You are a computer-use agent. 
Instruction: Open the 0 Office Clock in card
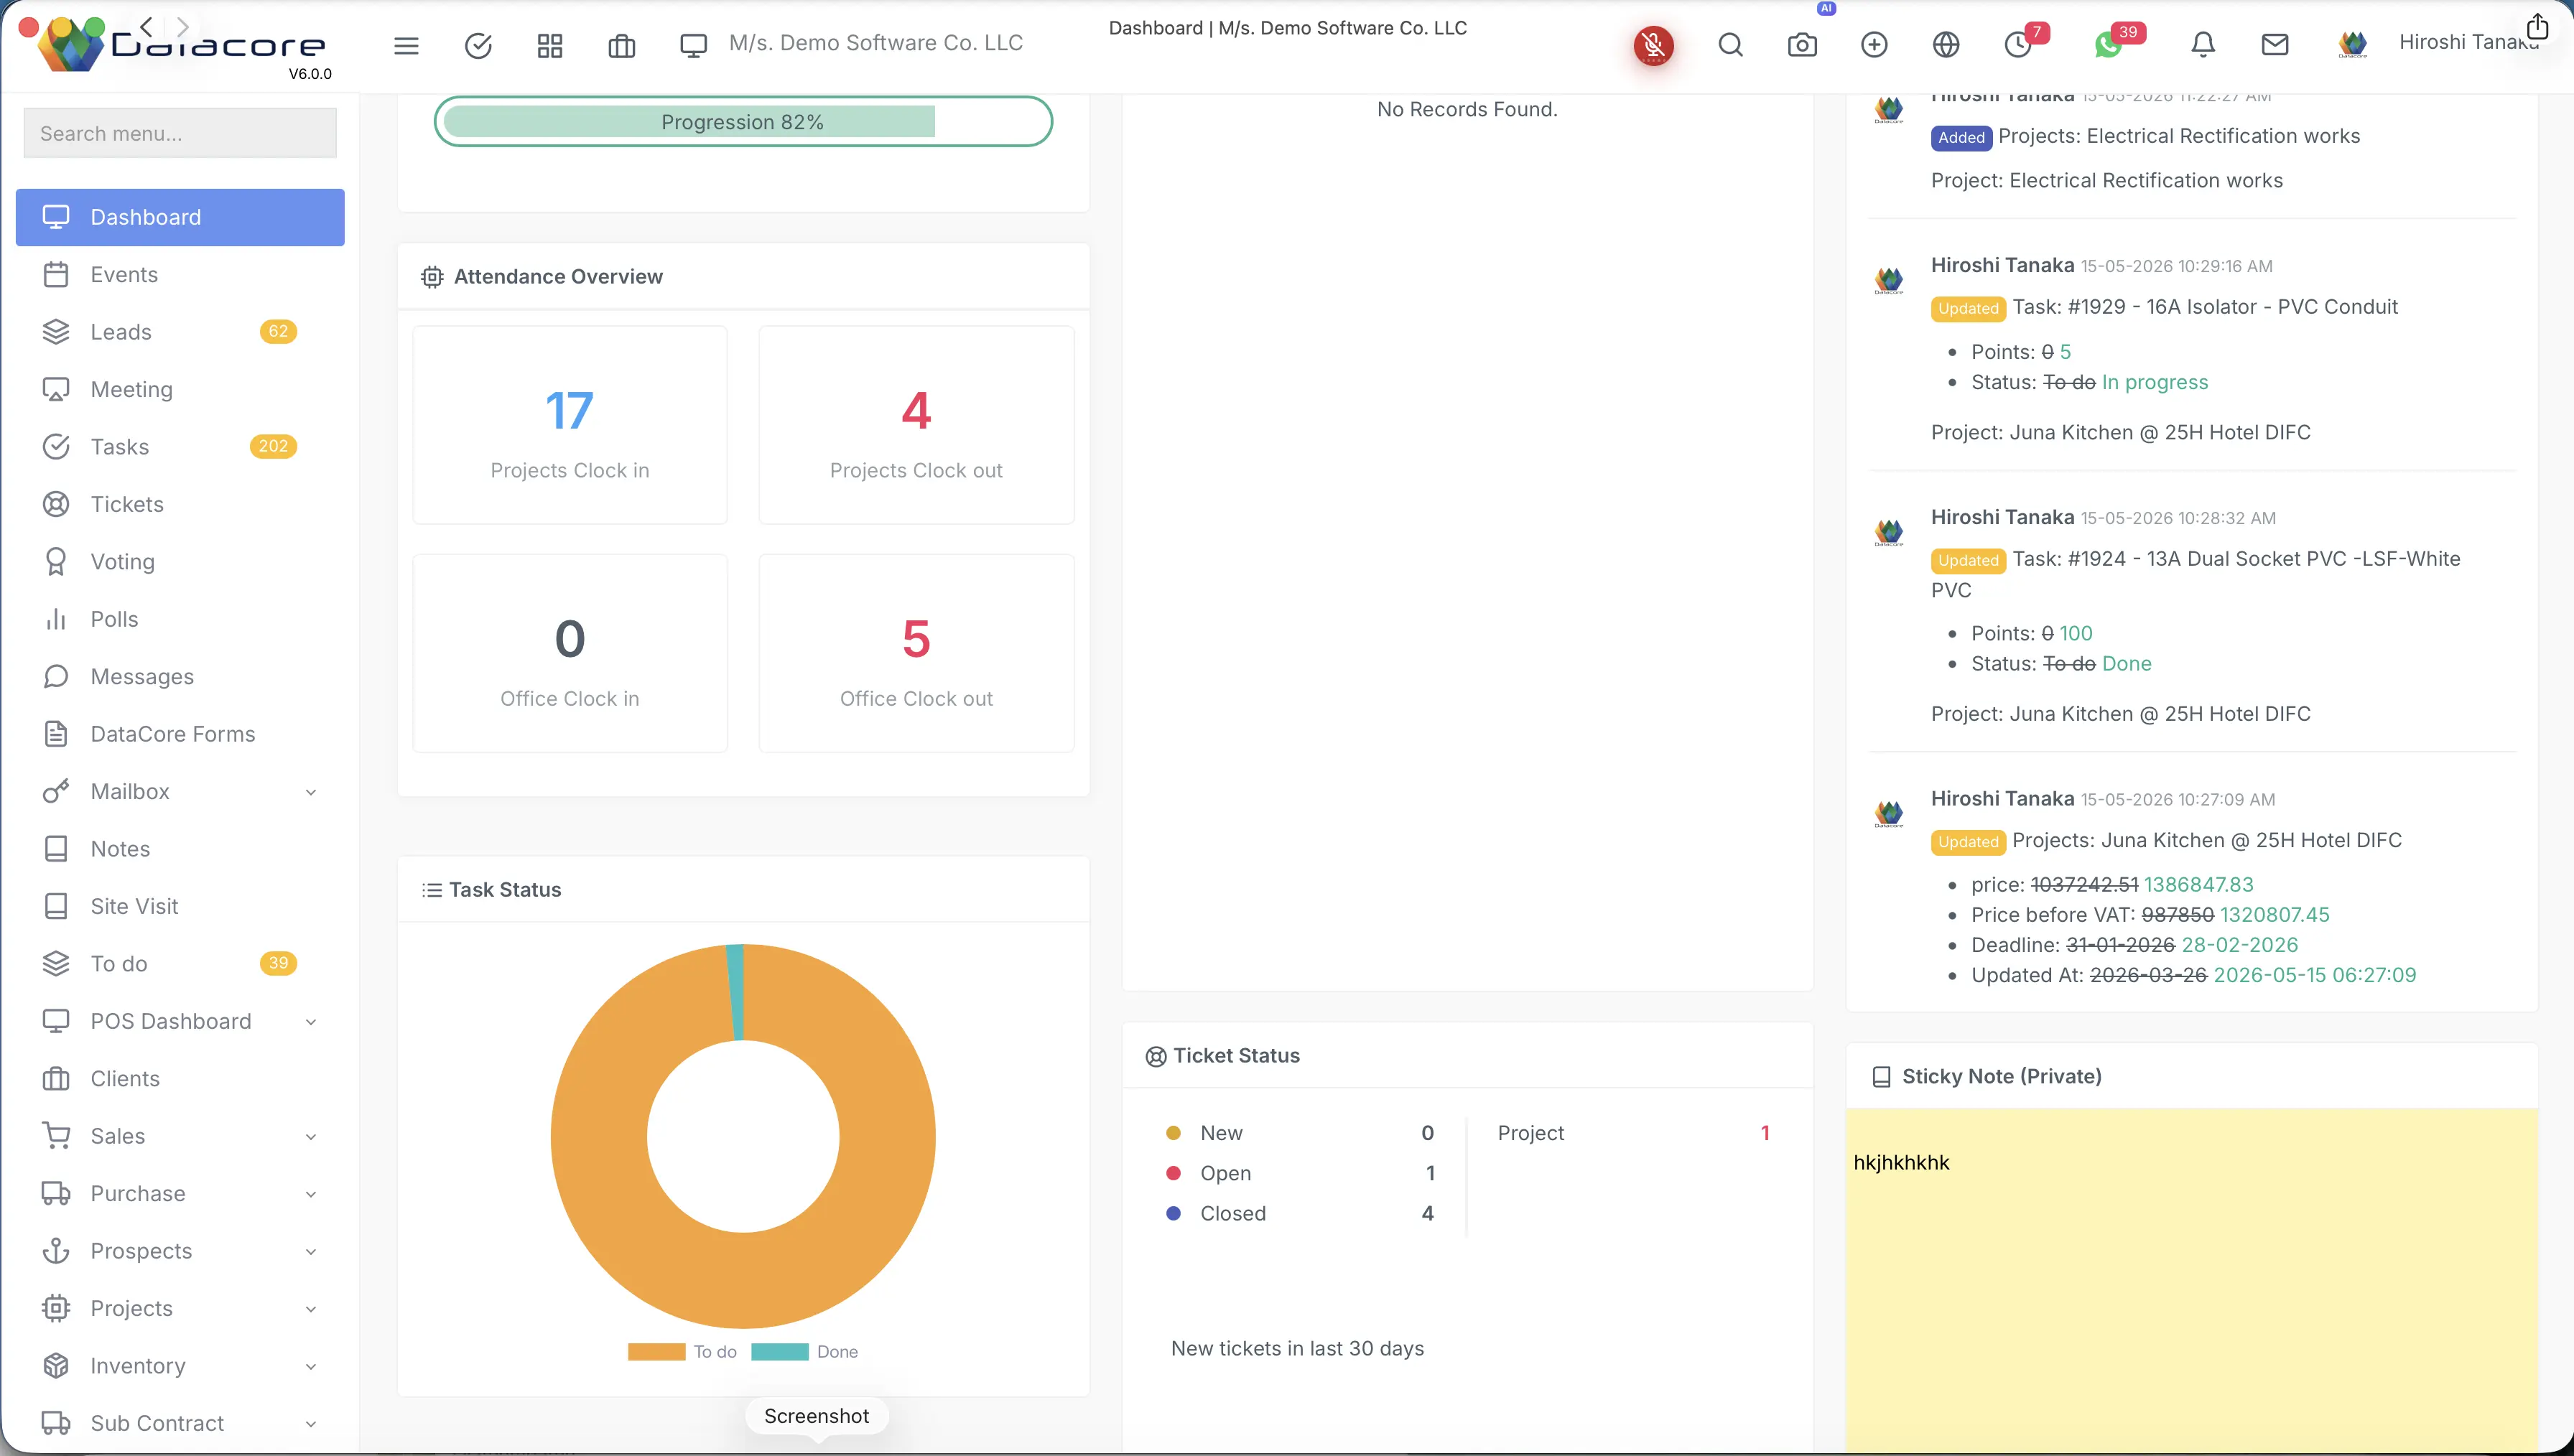[x=570, y=653]
